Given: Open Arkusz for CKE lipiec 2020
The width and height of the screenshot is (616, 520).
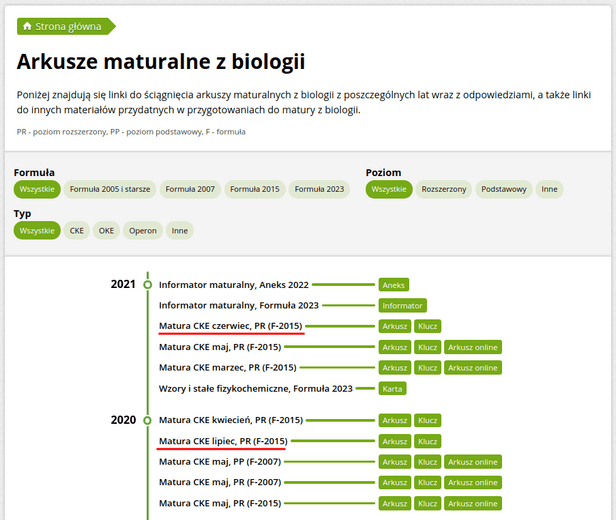Looking at the screenshot, I should click(x=395, y=441).
